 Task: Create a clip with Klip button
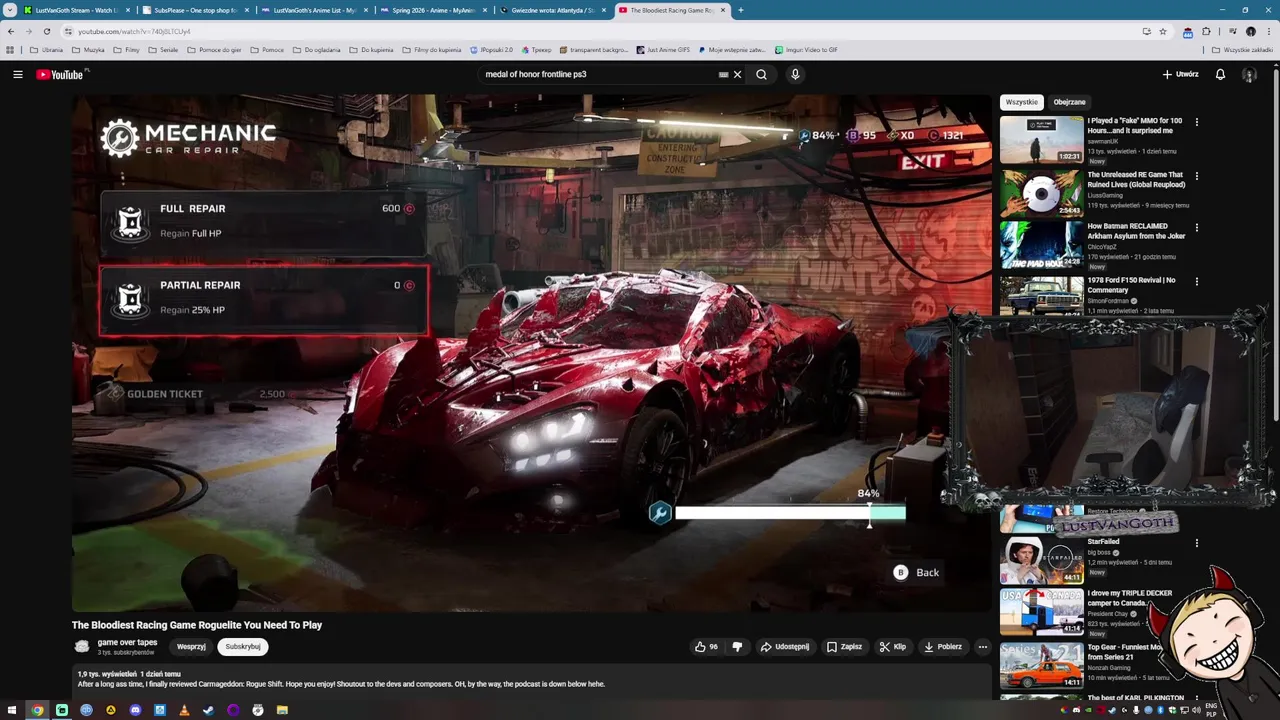[x=892, y=647]
